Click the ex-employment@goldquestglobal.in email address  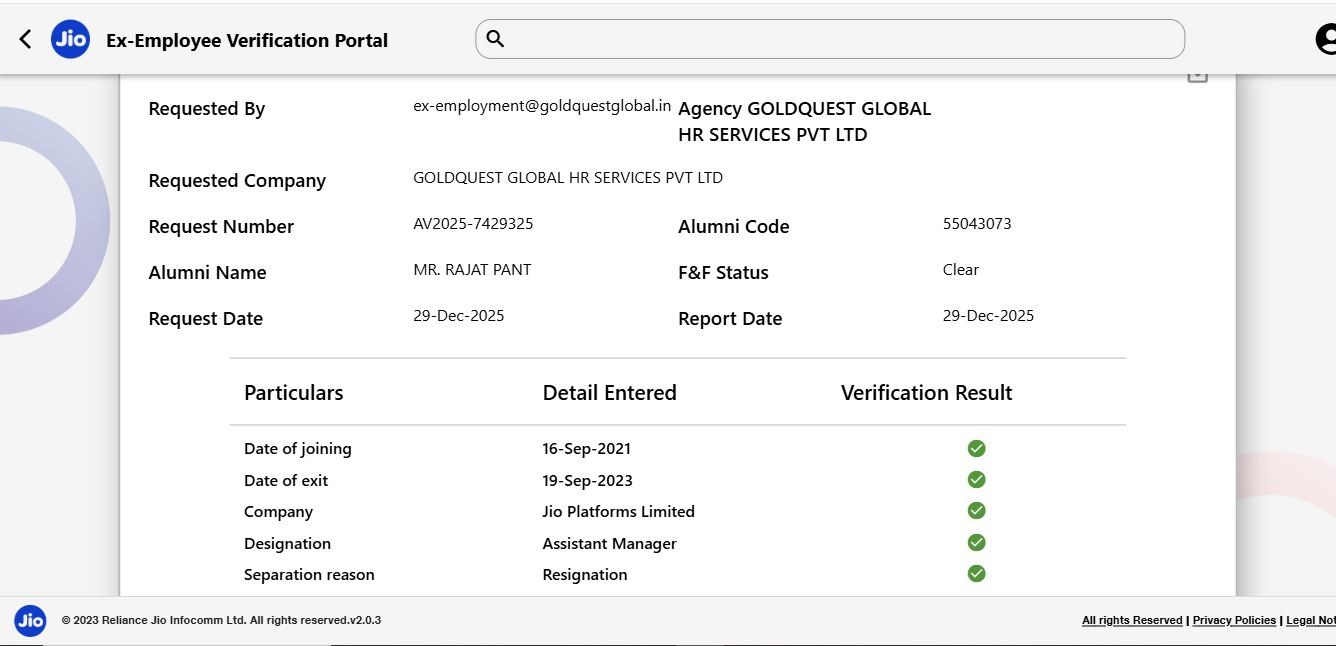pos(542,105)
